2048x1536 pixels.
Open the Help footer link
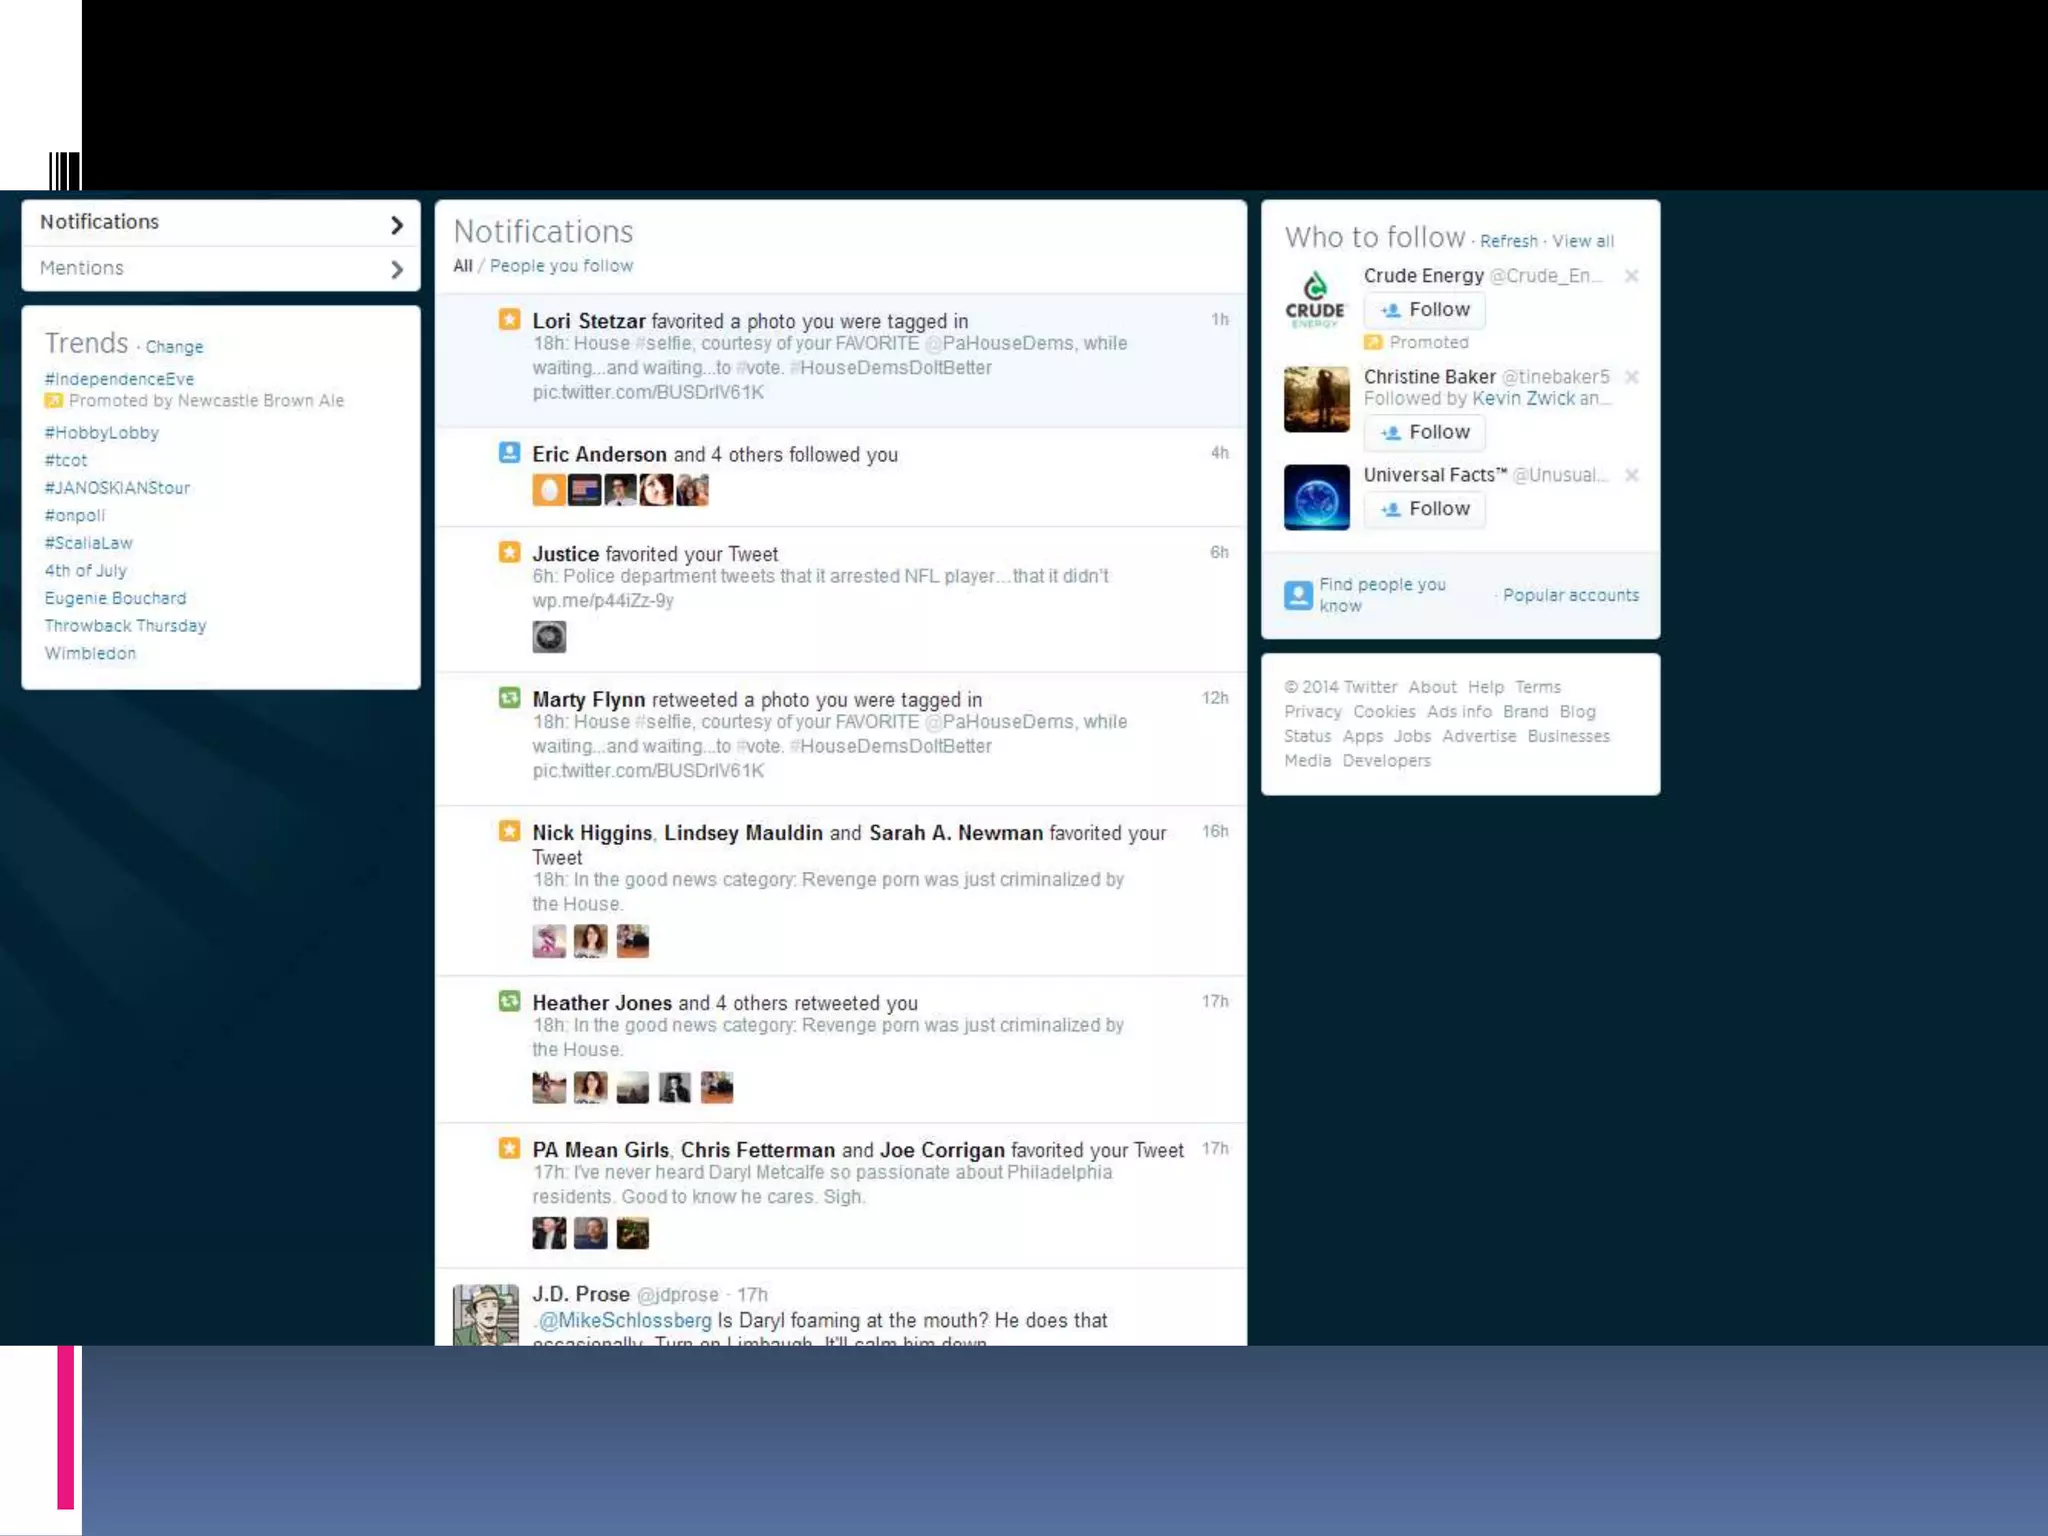coord(1486,687)
